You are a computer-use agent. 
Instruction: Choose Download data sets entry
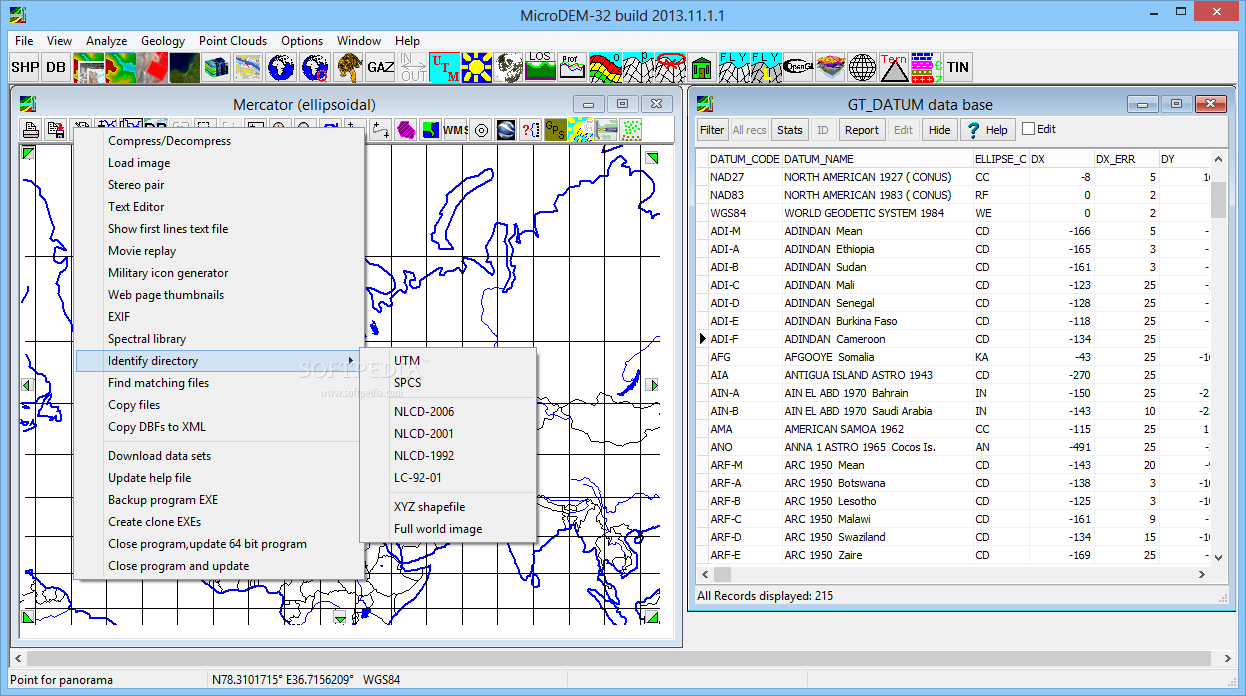[x=219, y=456]
